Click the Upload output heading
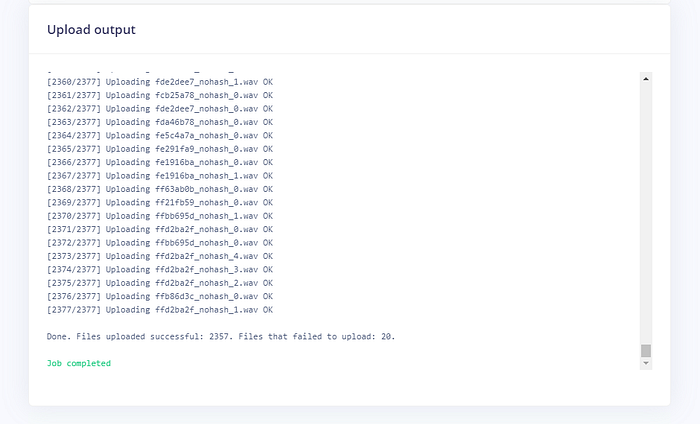The image size is (700, 424). click(91, 29)
